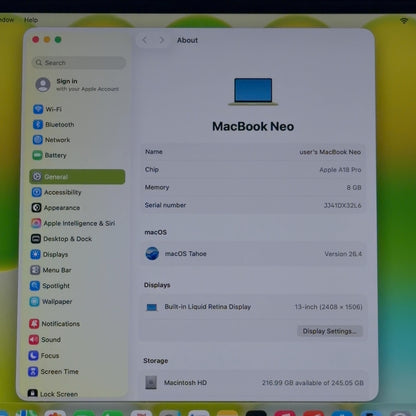Open Notifications settings
The height and width of the screenshot is (416, 416).
click(x=54, y=324)
